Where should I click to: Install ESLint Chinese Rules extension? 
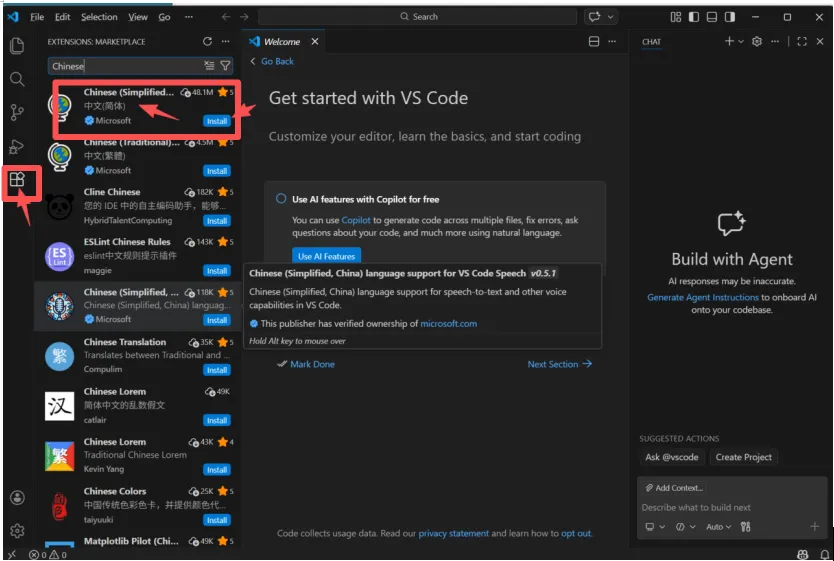click(217, 271)
